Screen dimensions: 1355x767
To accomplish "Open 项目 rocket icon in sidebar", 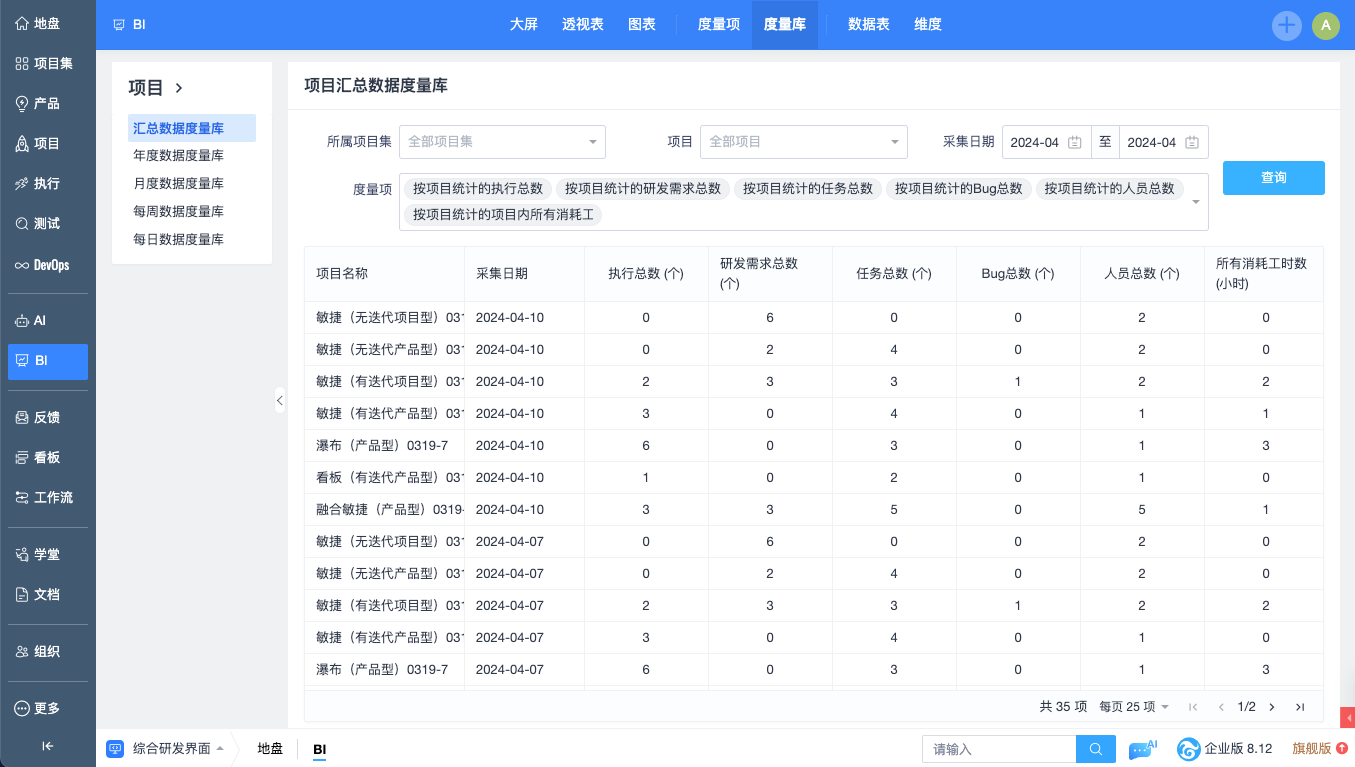I will 22,144.
